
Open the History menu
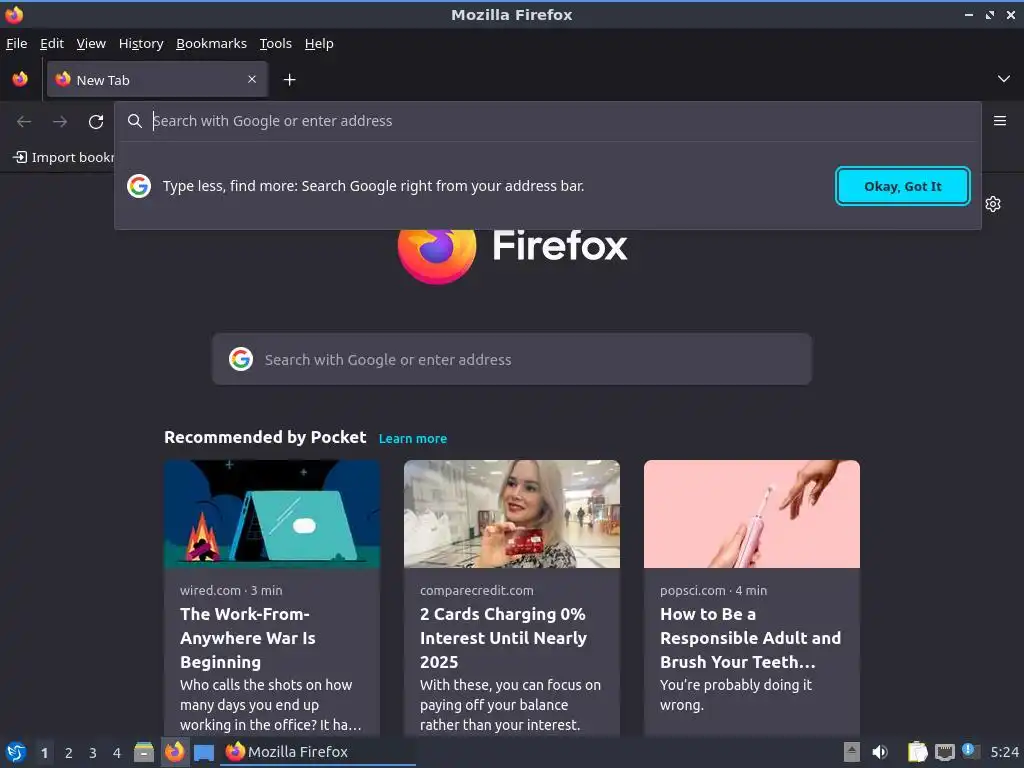point(140,44)
